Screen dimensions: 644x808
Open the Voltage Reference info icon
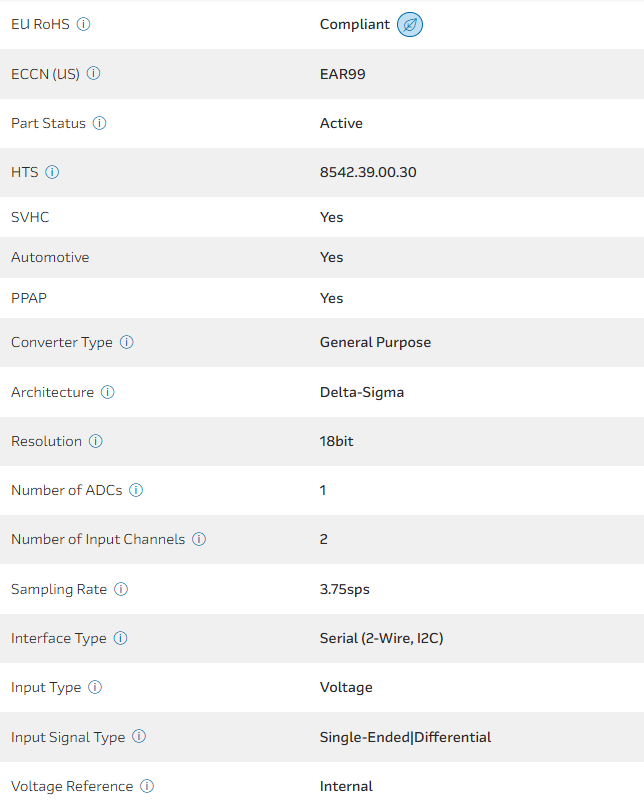(x=147, y=786)
